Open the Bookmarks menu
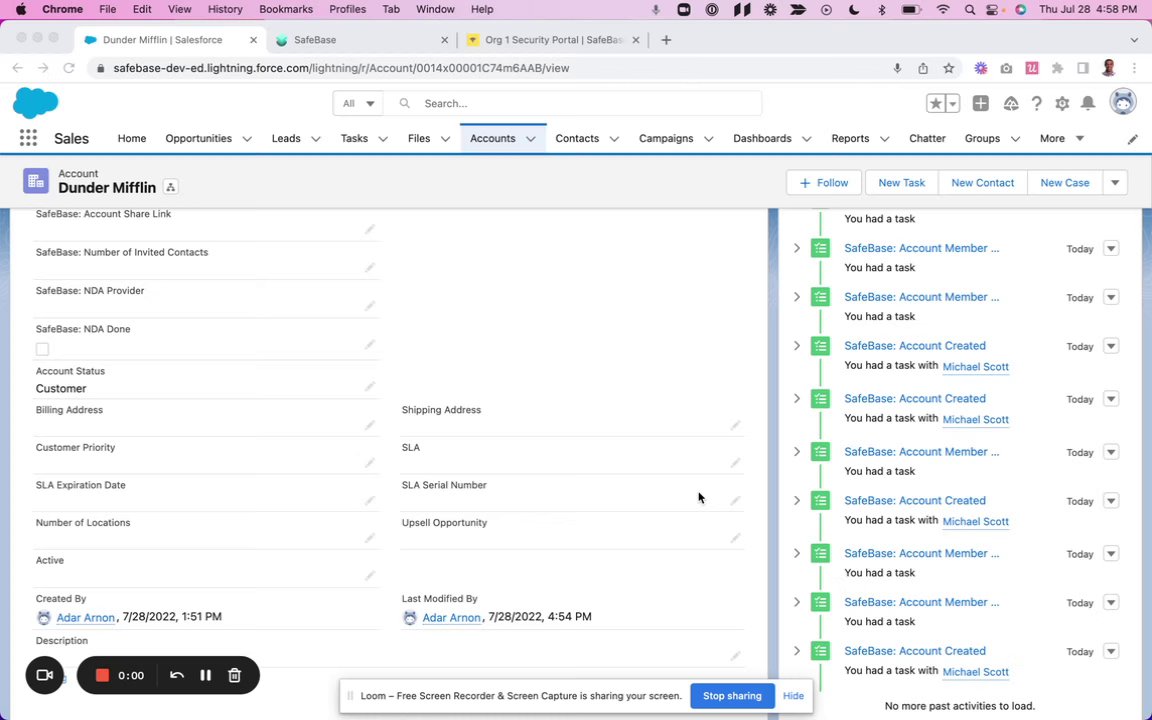The image size is (1152, 720). point(286,10)
